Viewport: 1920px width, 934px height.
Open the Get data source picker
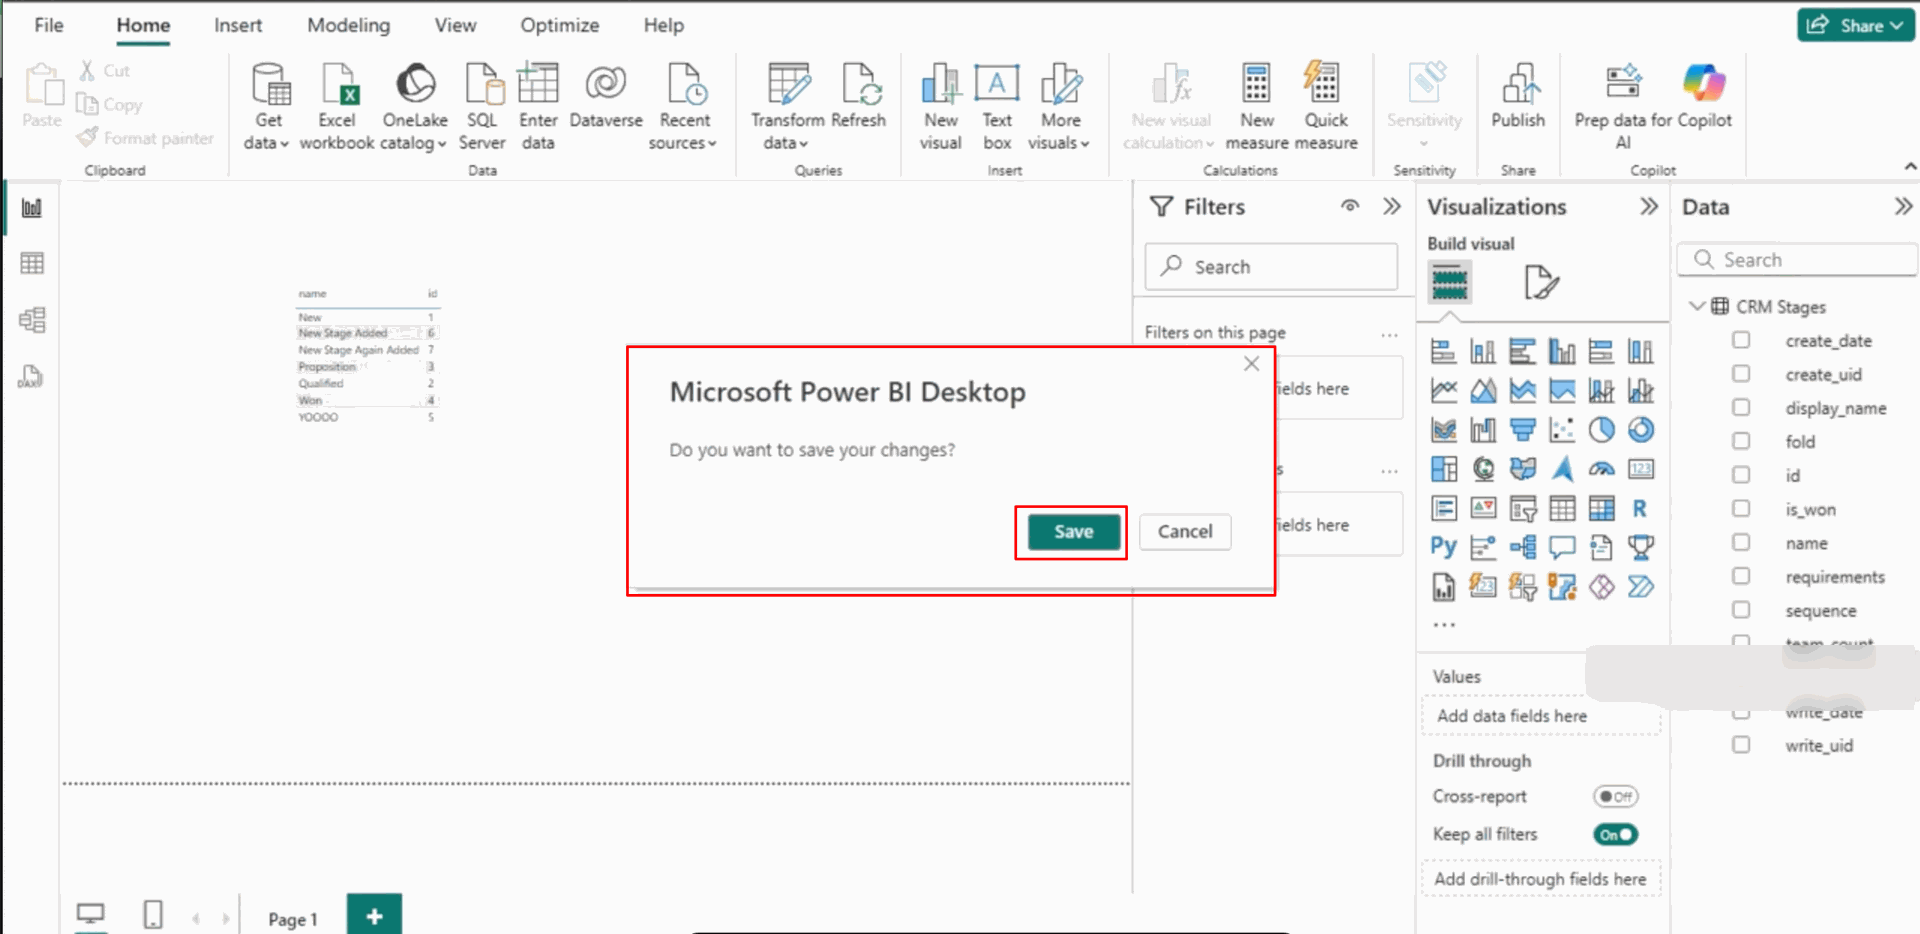[268, 107]
